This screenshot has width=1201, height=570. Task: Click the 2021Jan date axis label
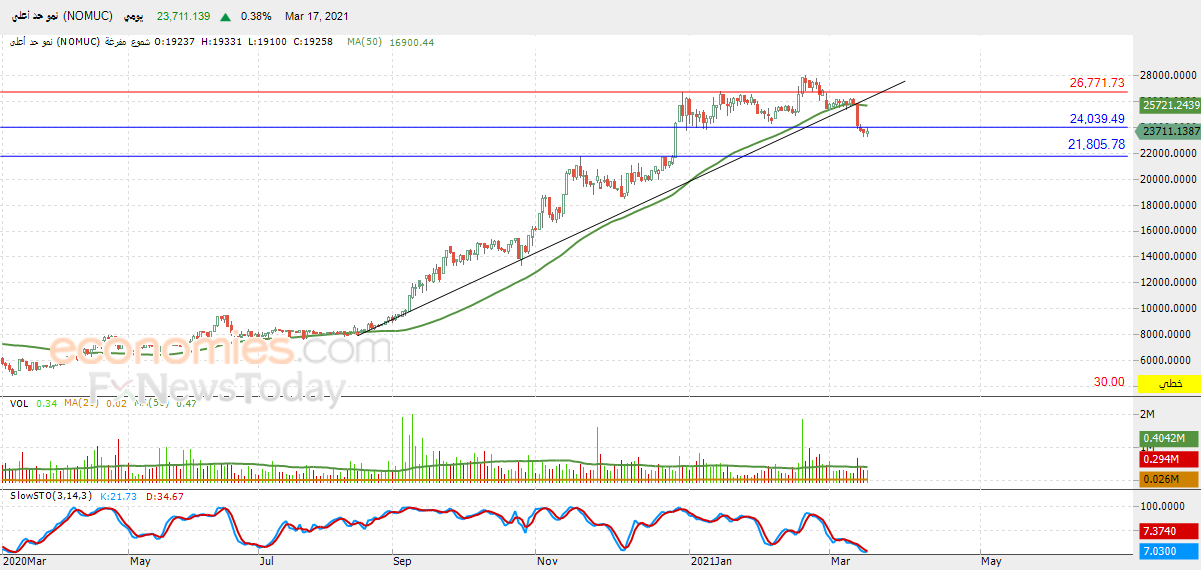pos(710,562)
